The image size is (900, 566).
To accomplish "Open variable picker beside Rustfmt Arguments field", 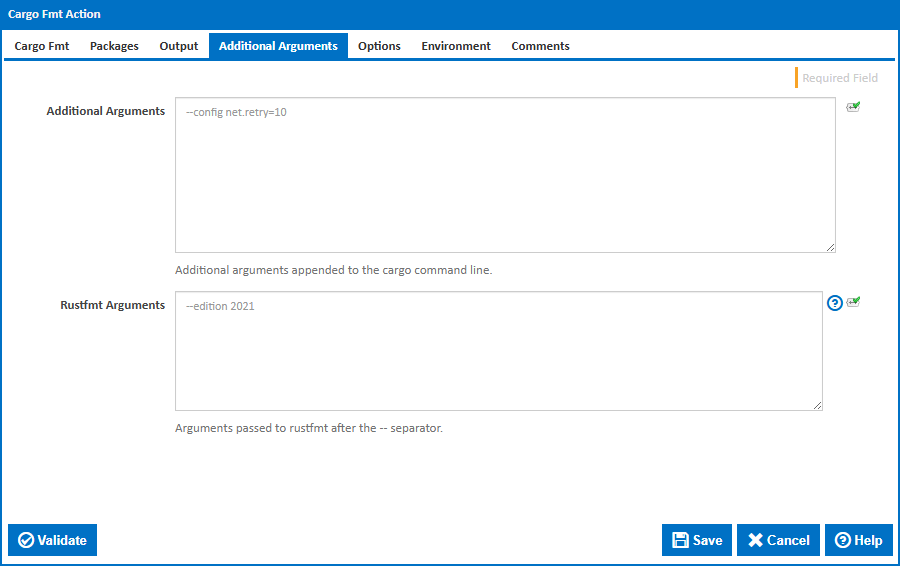I will (x=853, y=302).
